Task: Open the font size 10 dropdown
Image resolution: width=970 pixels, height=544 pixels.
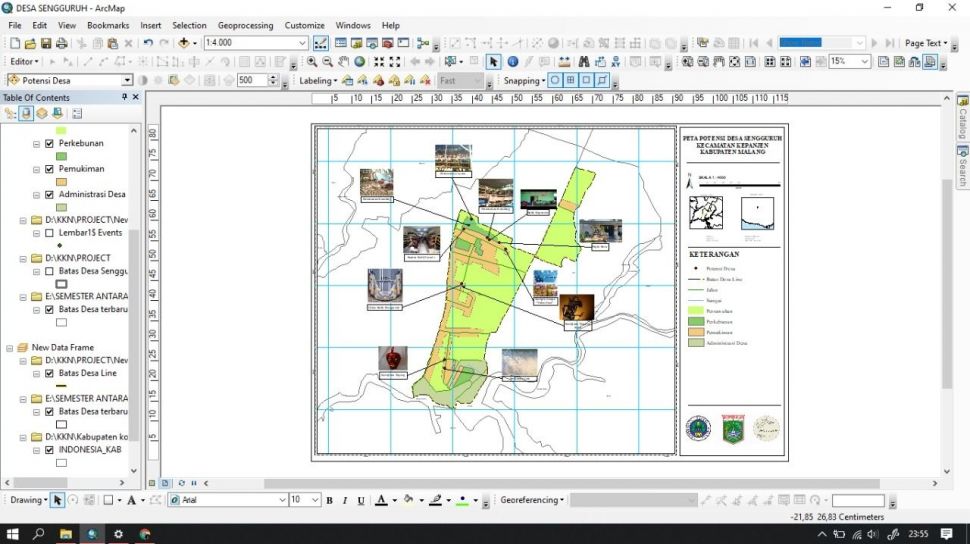Action: pyautogui.click(x=315, y=500)
